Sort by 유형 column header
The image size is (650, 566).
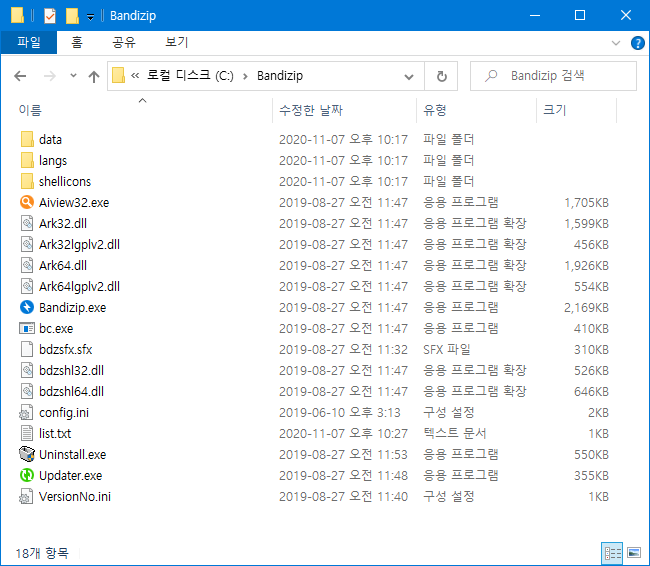coord(434,110)
